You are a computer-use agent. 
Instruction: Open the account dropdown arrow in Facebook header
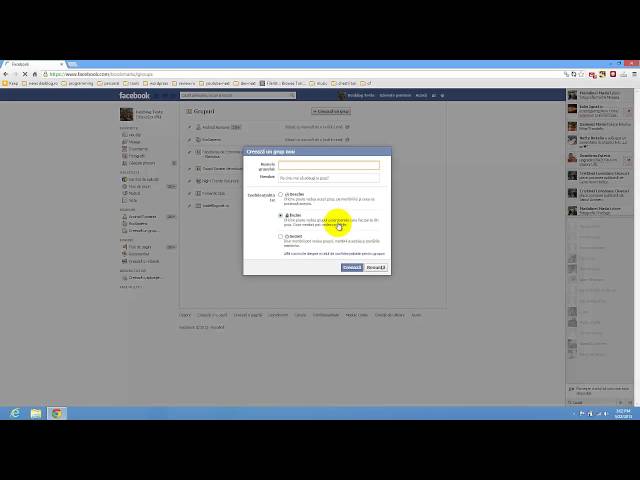coord(442,96)
